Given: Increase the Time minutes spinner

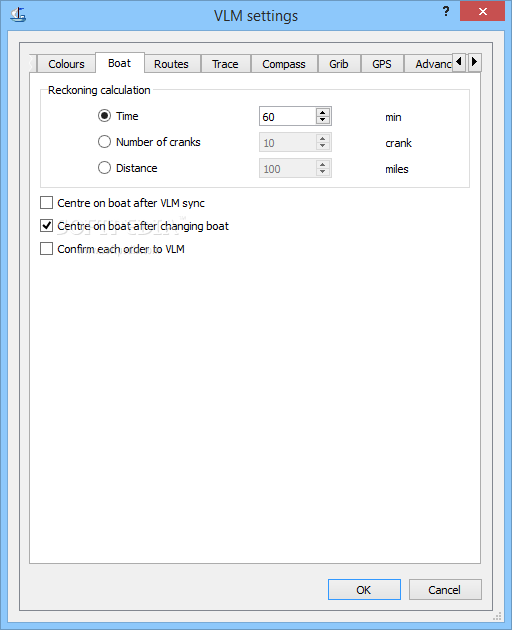Looking at the screenshot, I should (x=323, y=112).
